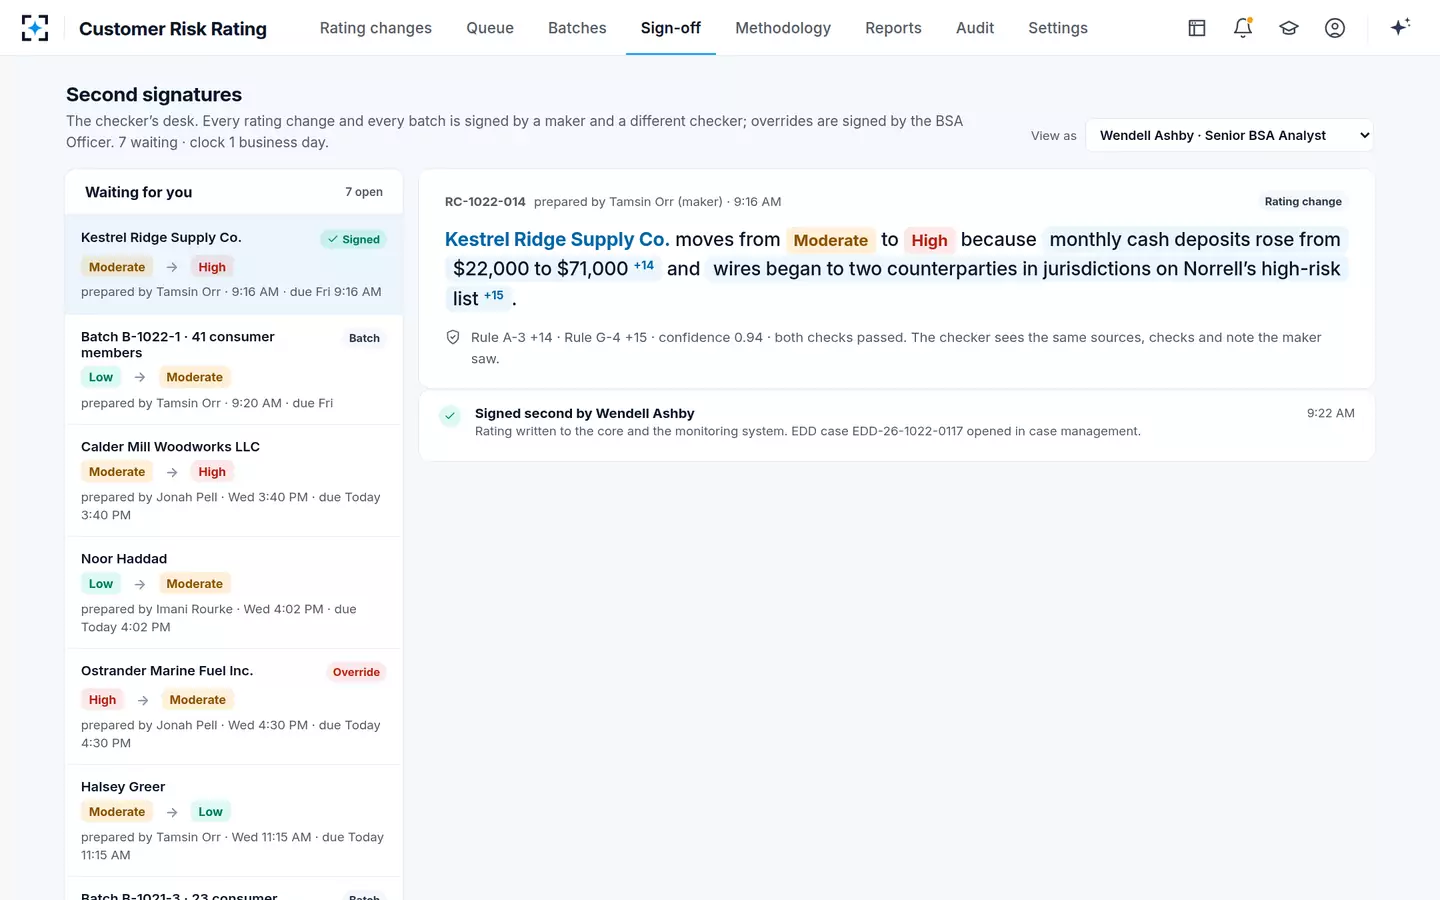Click the +14 citation chip
1440x900 pixels.
pos(644,265)
